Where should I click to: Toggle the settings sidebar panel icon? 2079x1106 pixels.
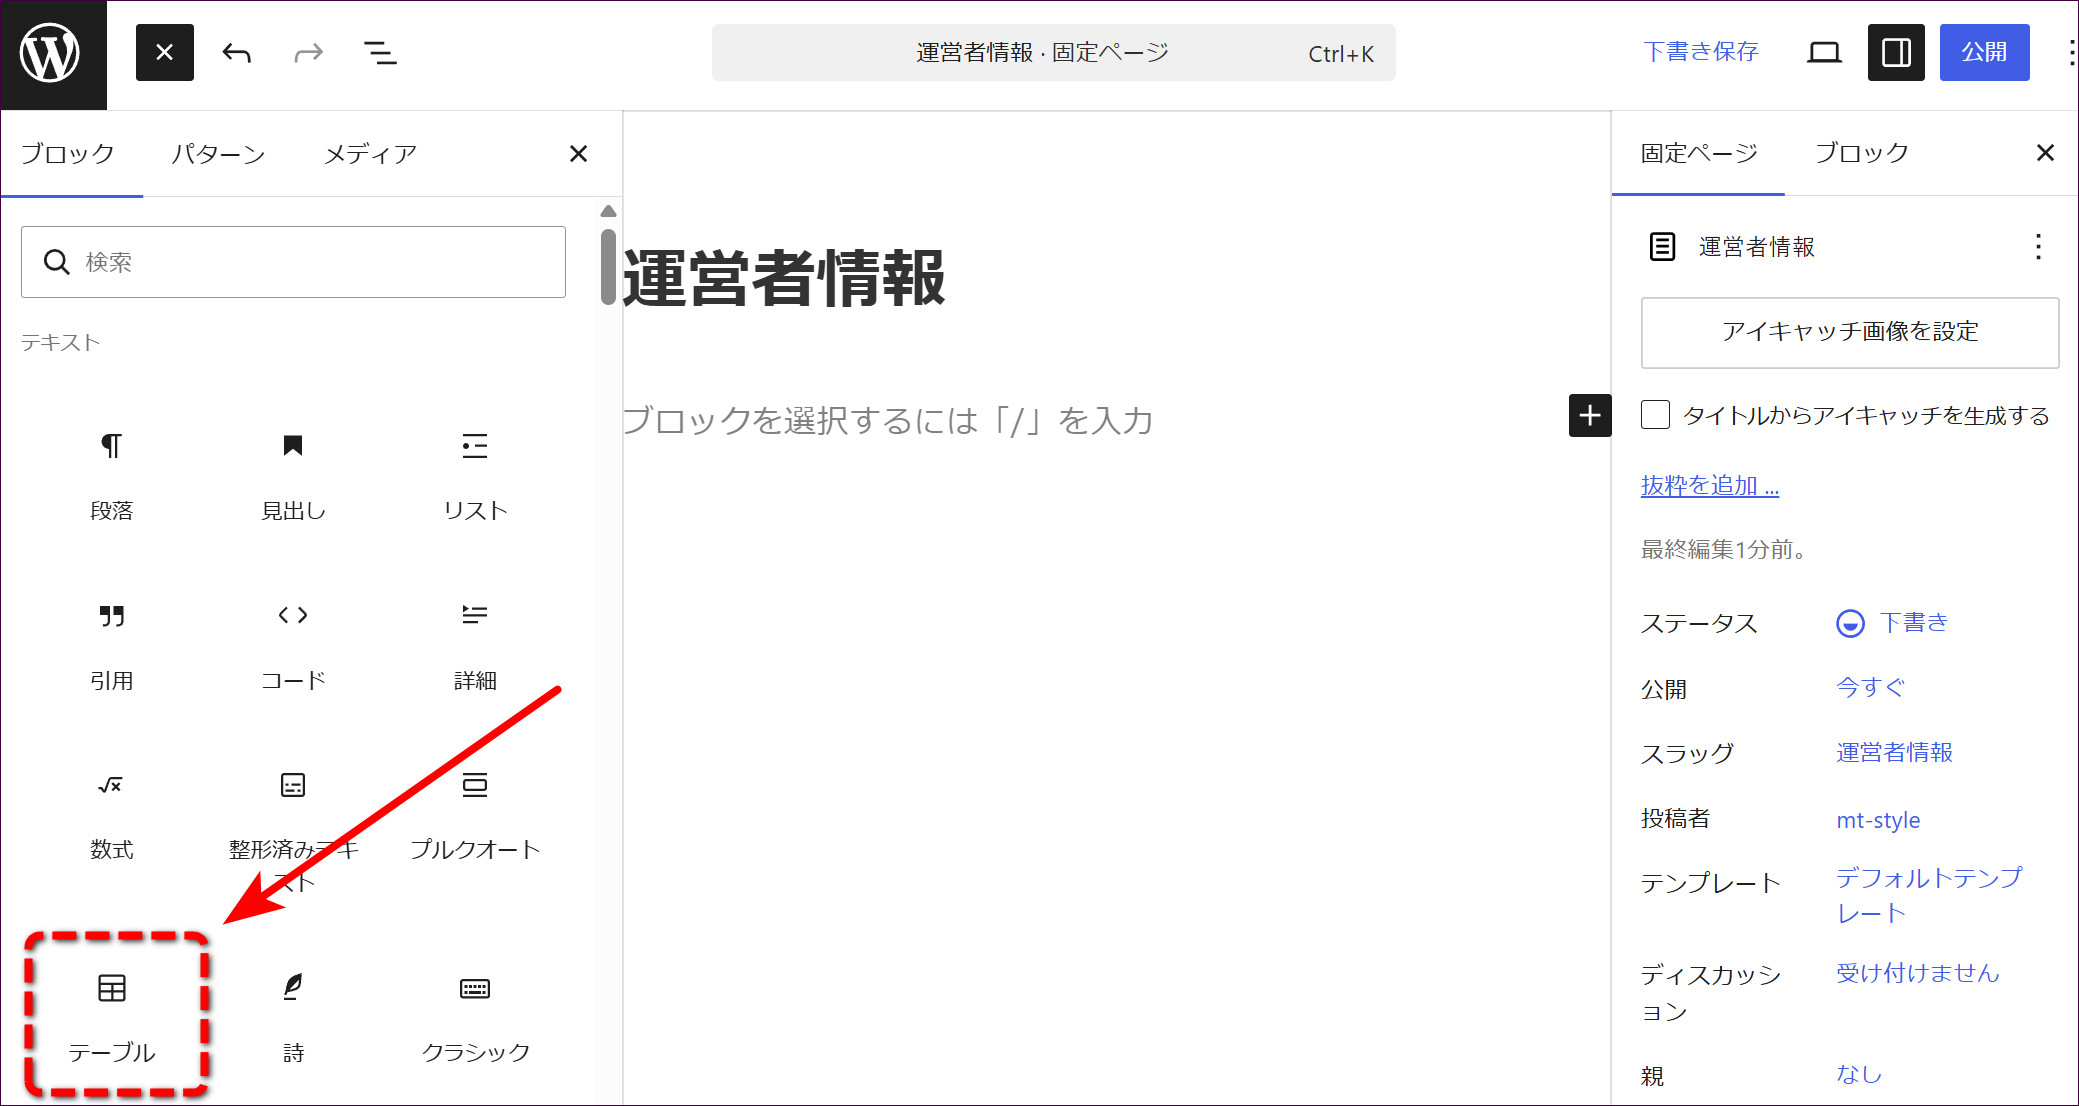1896,53
